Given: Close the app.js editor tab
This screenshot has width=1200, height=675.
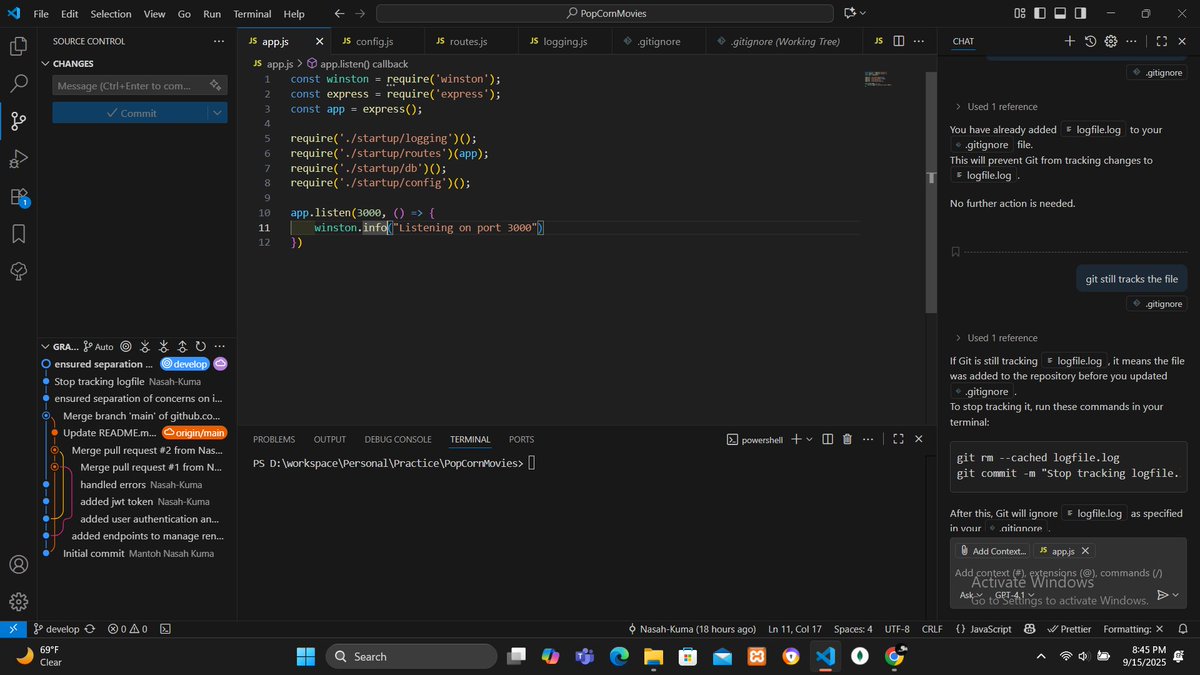Looking at the screenshot, I should [320, 41].
